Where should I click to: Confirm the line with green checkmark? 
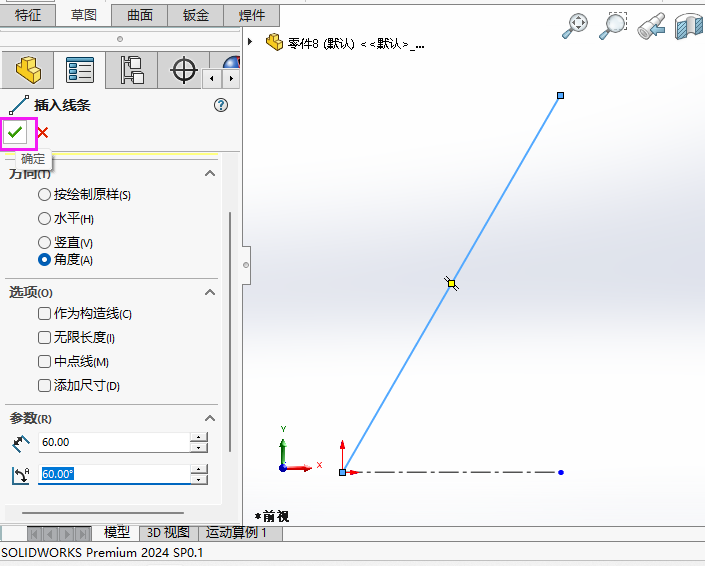15,132
